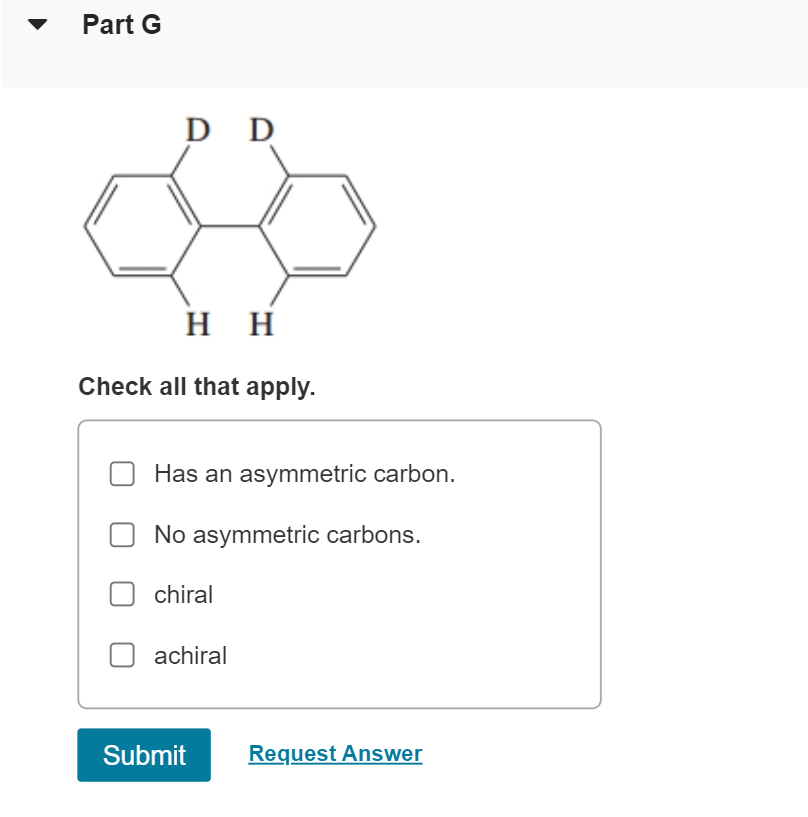Check the 'Has an asymmetric carbon.' checkbox
This screenshot has width=808, height=817.
click(x=122, y=474)
